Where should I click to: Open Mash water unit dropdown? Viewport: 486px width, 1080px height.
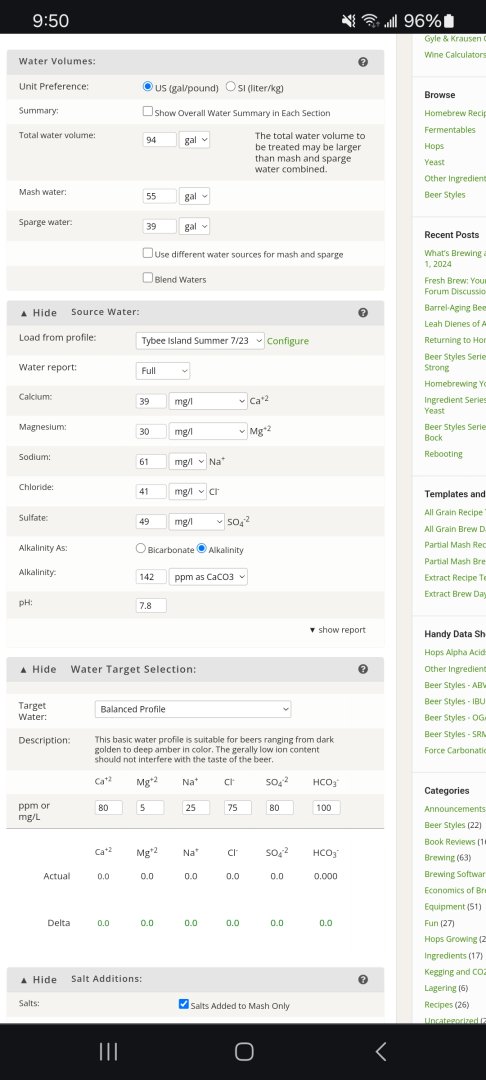coord(195,196)
